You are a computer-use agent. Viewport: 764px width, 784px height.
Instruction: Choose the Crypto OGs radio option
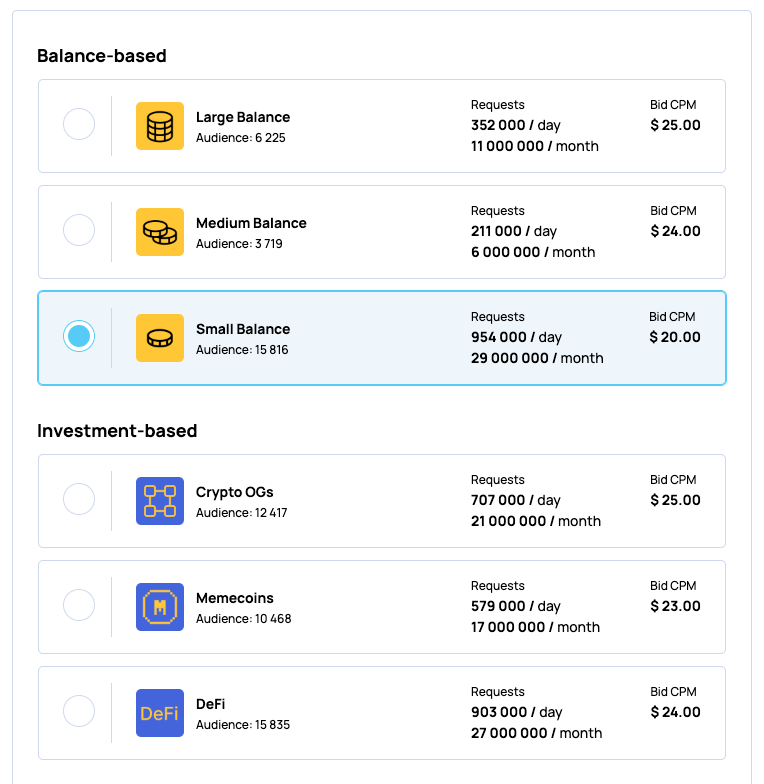pyautogui.click(x=79, y=499)
